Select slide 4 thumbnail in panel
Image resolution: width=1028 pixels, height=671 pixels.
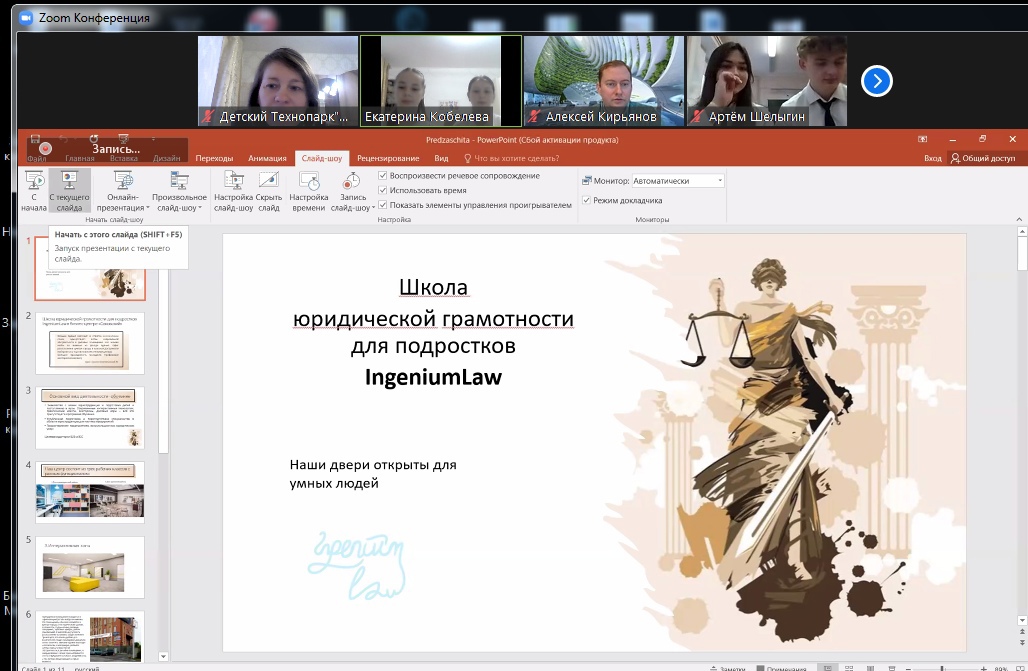(90, 491)
